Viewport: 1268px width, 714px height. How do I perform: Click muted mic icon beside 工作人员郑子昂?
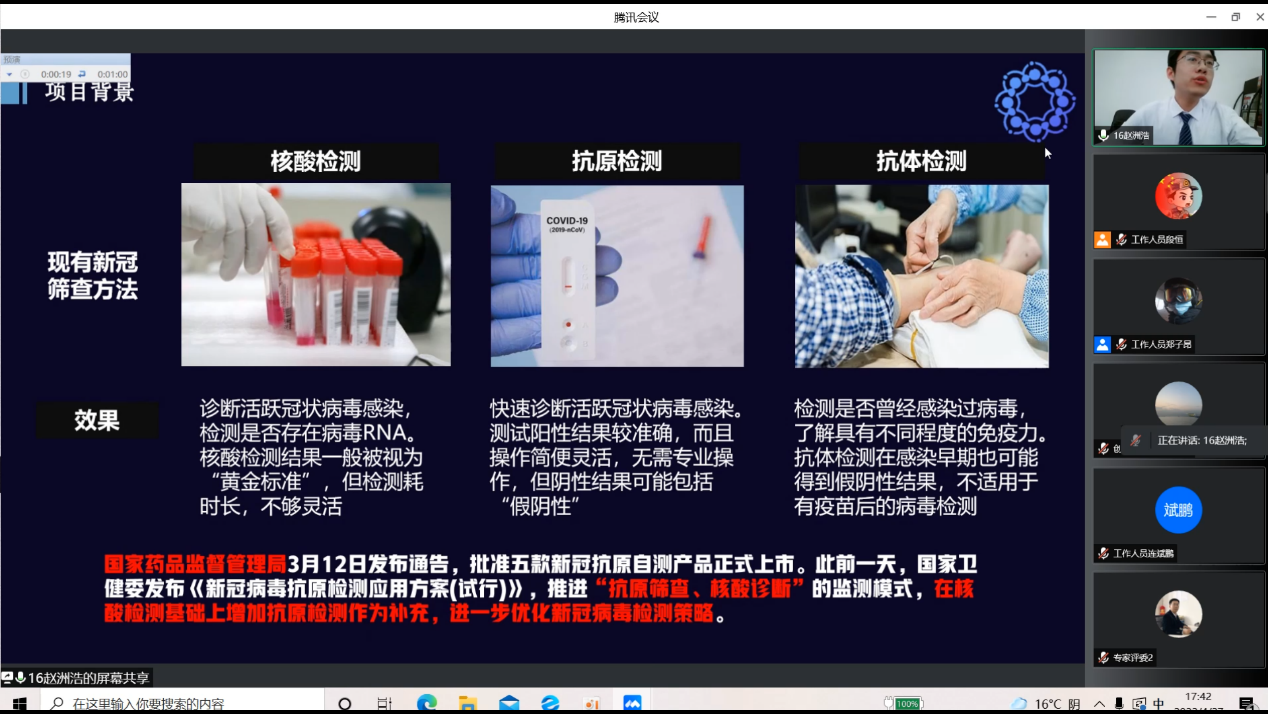tap(1121, 345)
